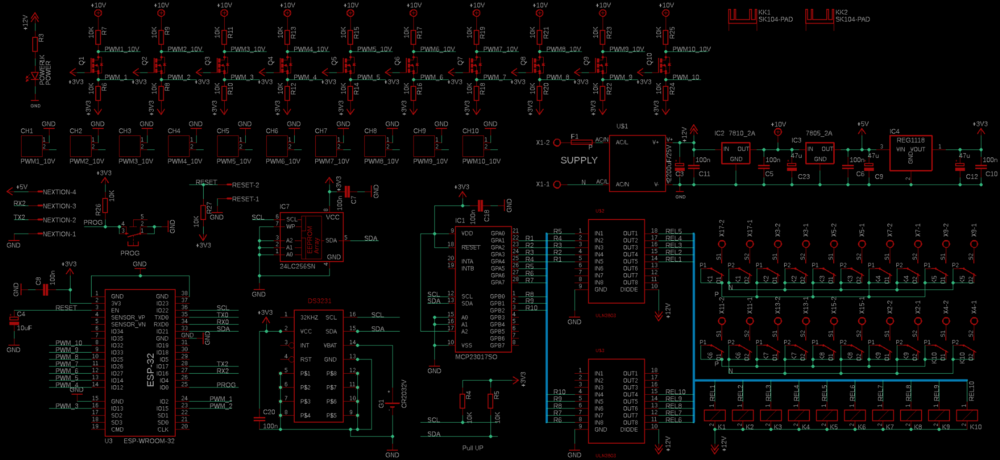
Task: Select the KK1 SK104-PAD heatsink symbol
Action: [x=743, y=20]
